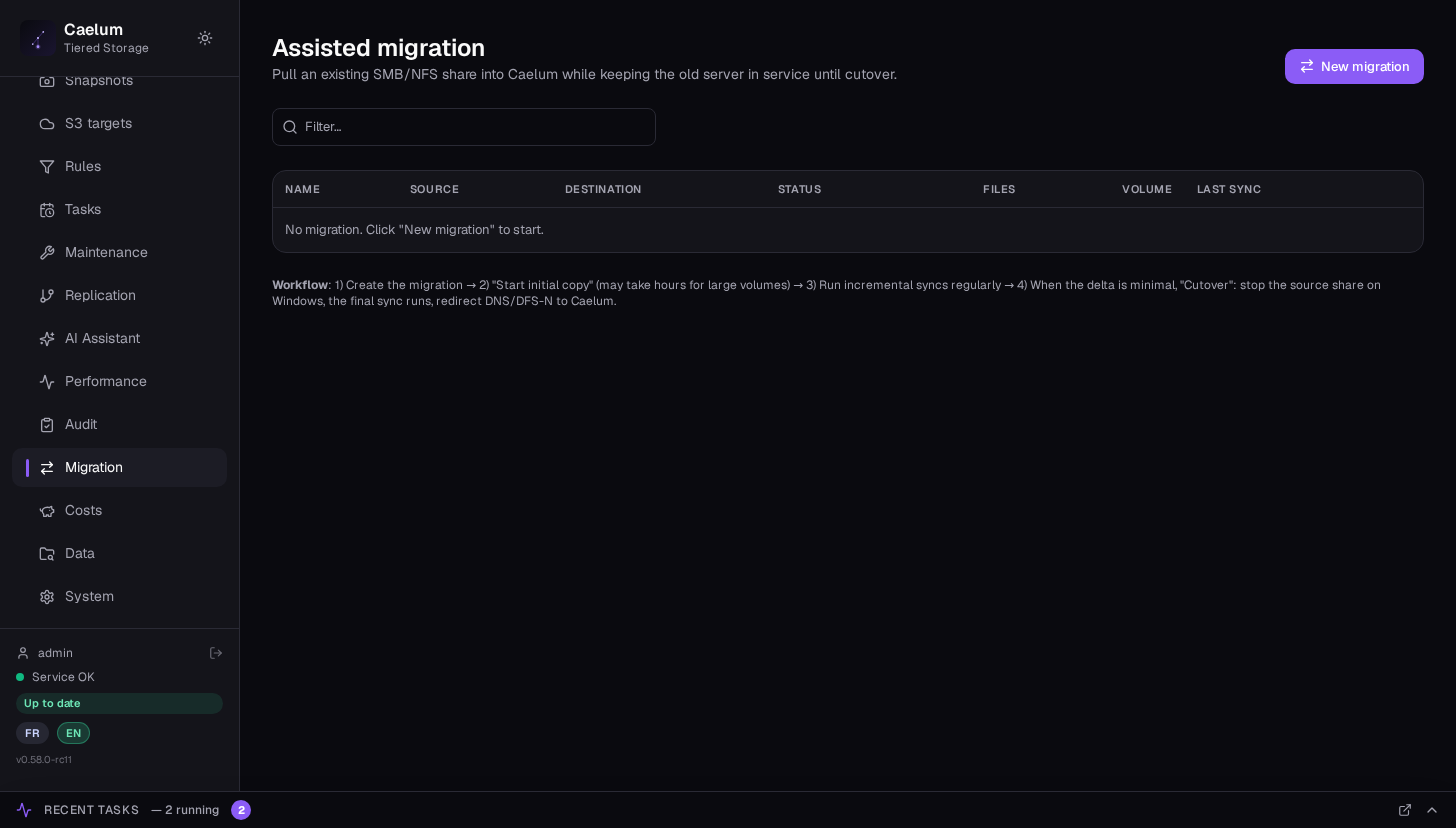Click the Tiered Storage subtitle
The image size is (1456, 828).
[106, 48]
